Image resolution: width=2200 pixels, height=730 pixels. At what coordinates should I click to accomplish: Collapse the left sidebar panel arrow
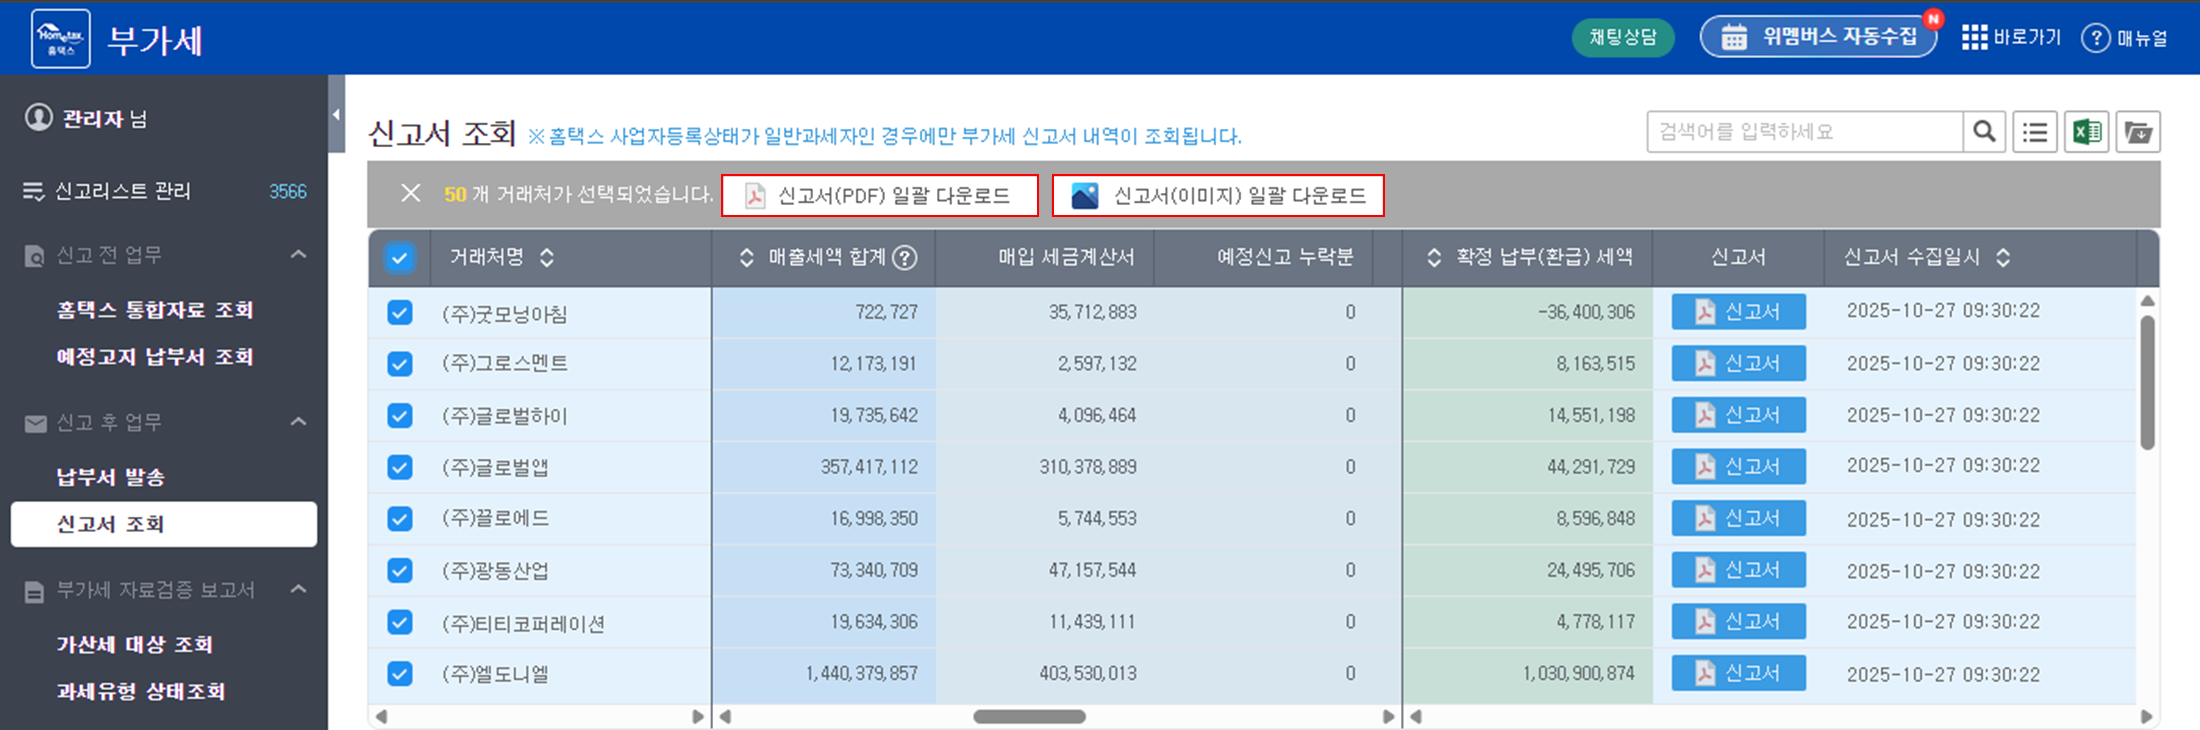point(336,114)
